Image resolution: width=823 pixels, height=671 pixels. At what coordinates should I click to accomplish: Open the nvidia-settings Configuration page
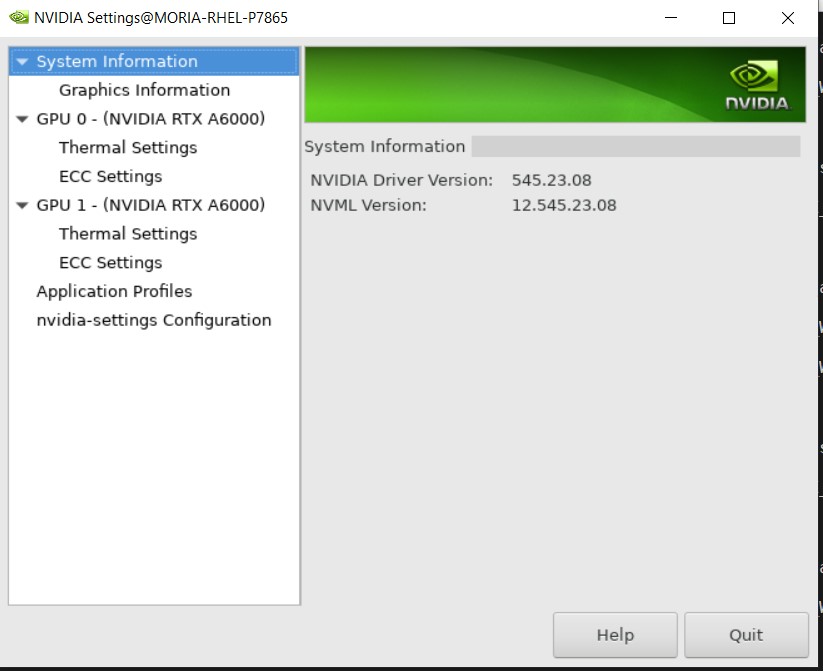click(x=154, y=320)
